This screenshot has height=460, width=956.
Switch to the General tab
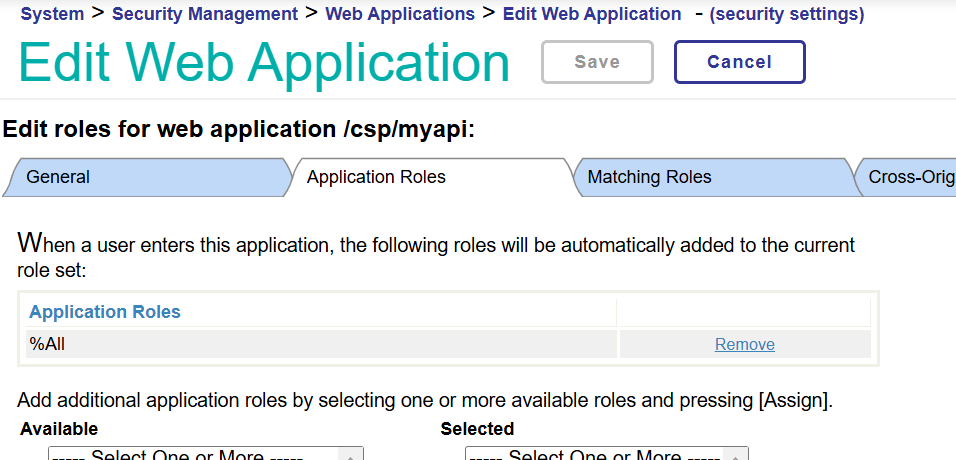[x=146, y=177]
